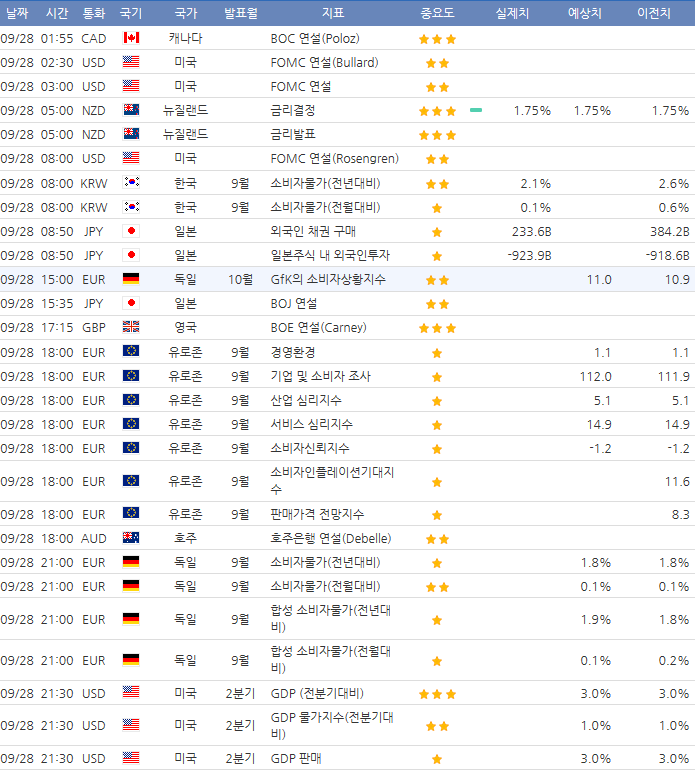
Task: Click the 호주 country cell
Action: [186, 538]
